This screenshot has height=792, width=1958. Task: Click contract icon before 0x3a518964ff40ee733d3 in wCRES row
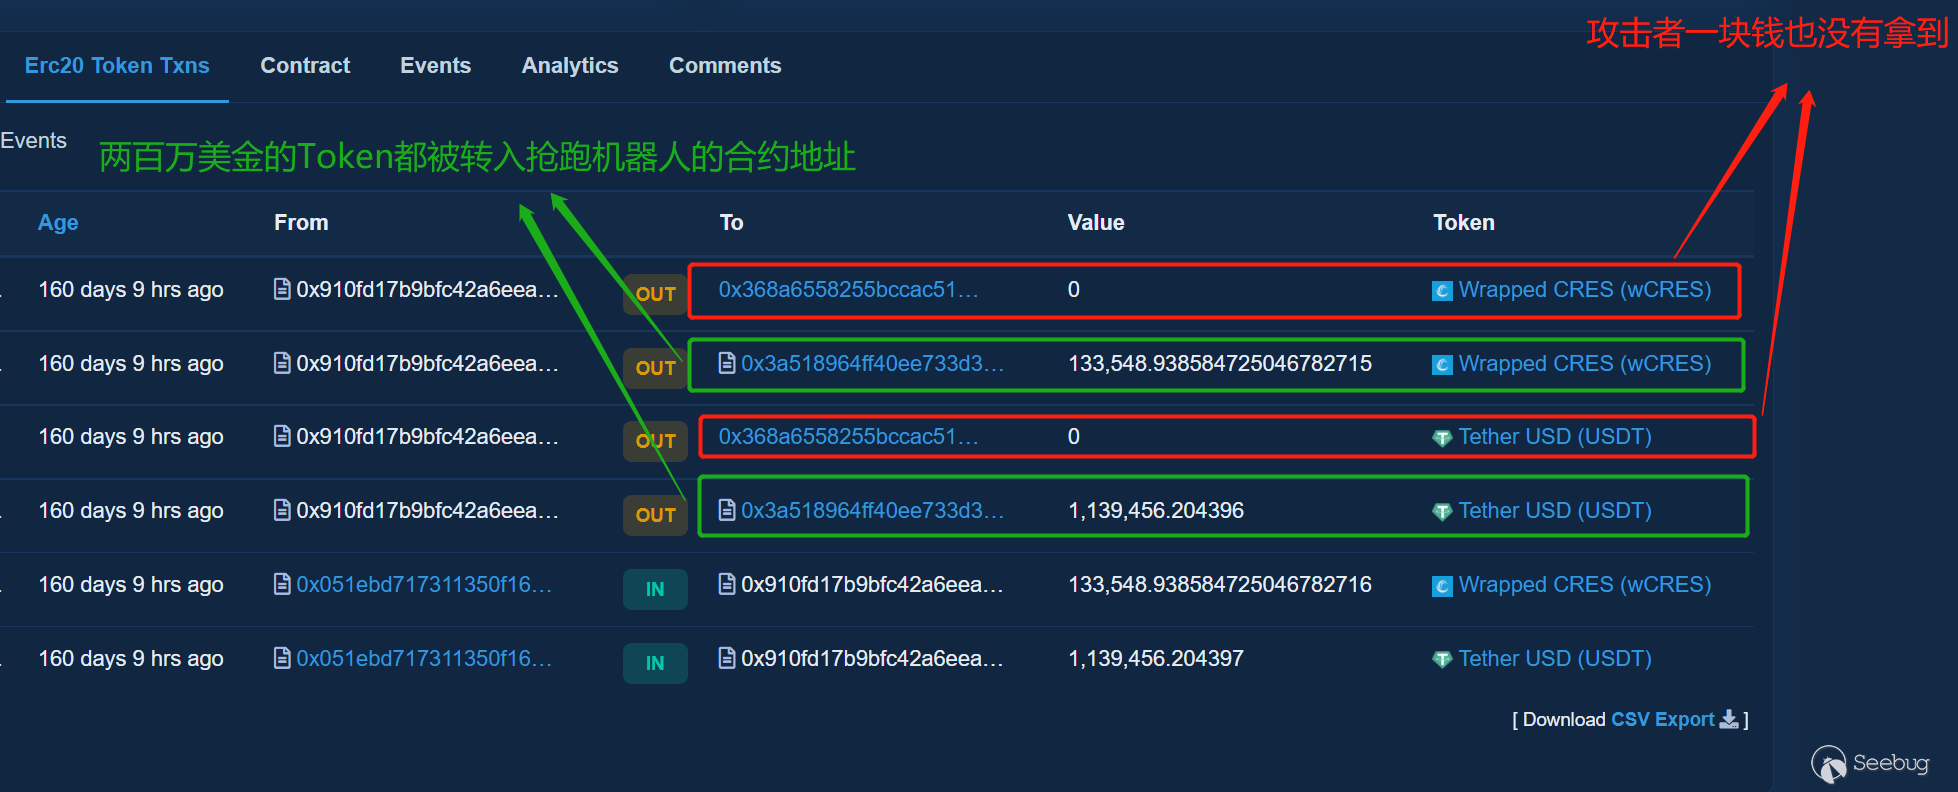pos(727,363)
